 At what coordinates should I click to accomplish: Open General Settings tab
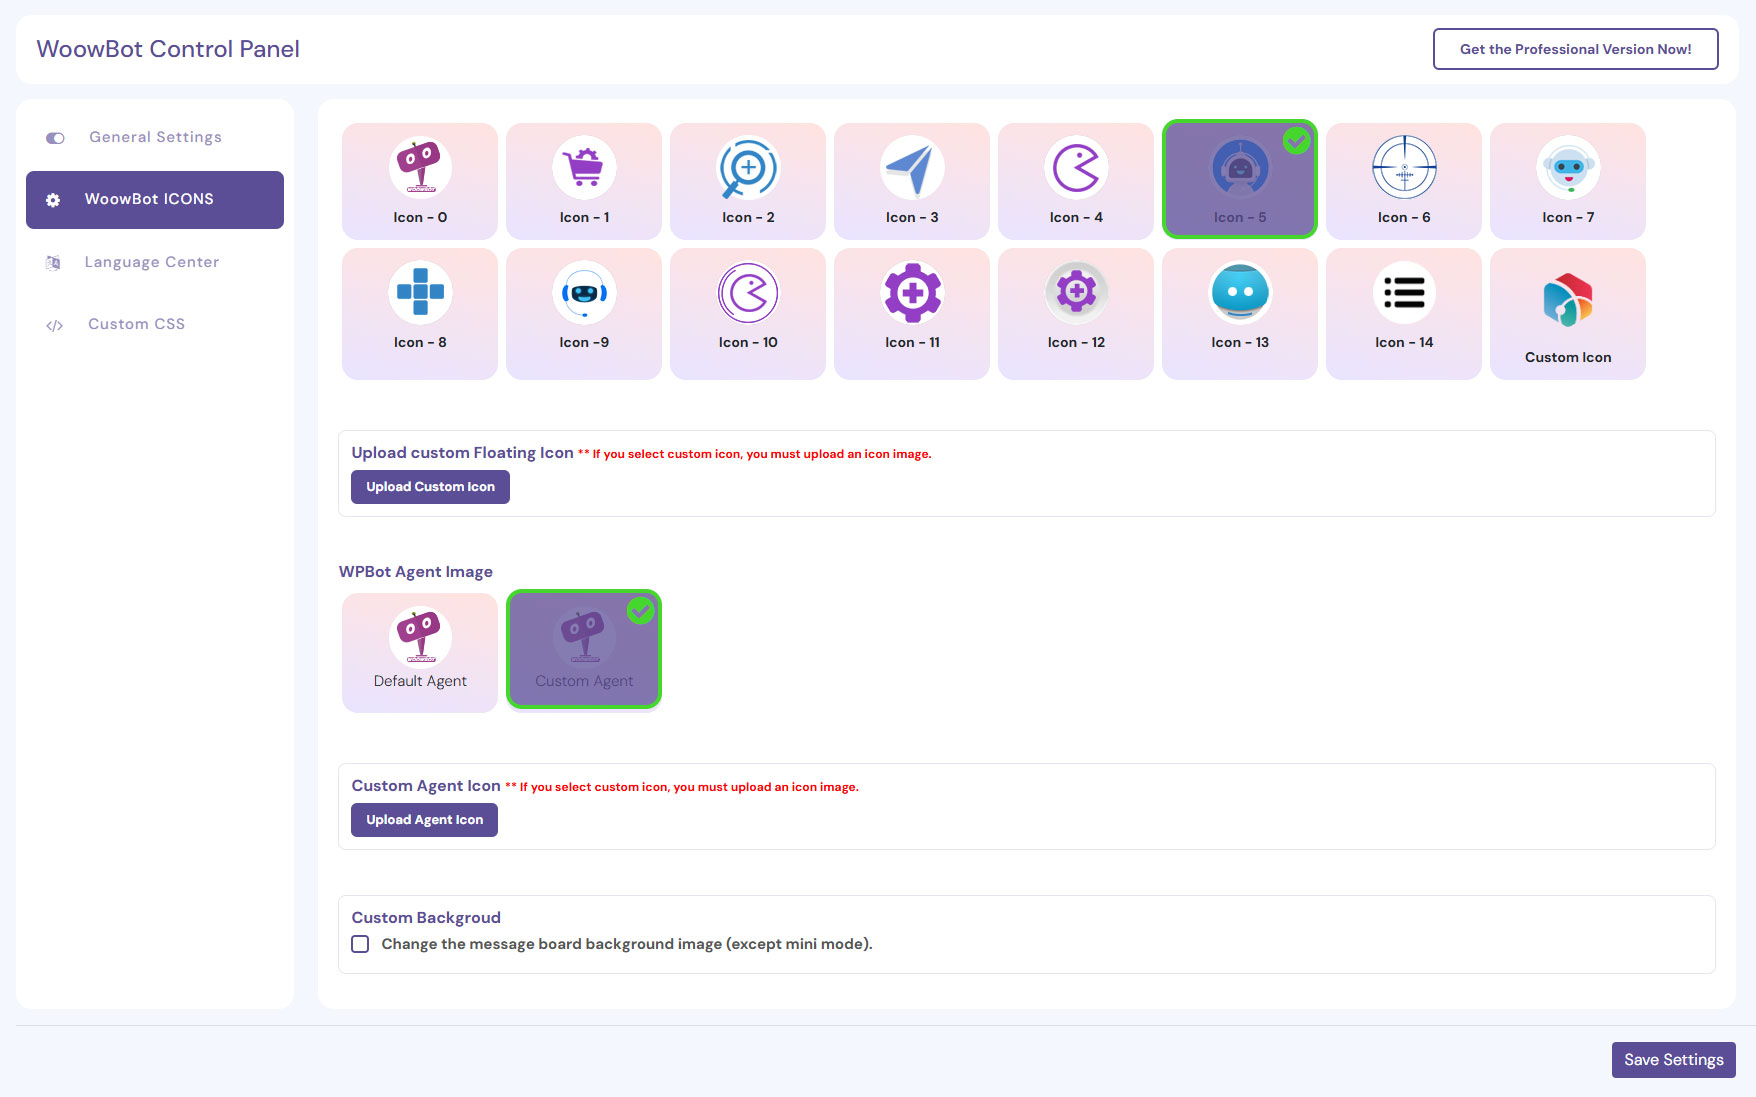[x=155, y=138]
